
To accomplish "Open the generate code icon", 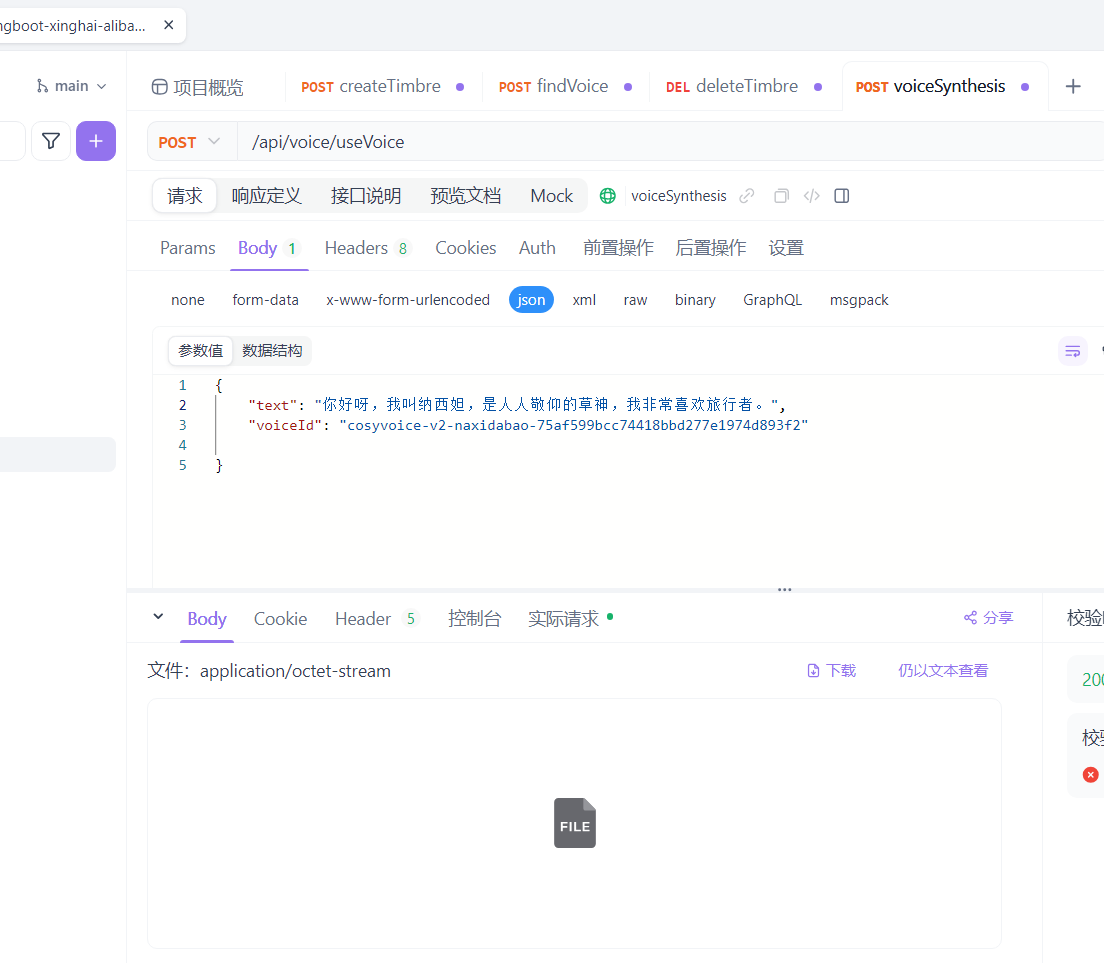I will point(811,196).
